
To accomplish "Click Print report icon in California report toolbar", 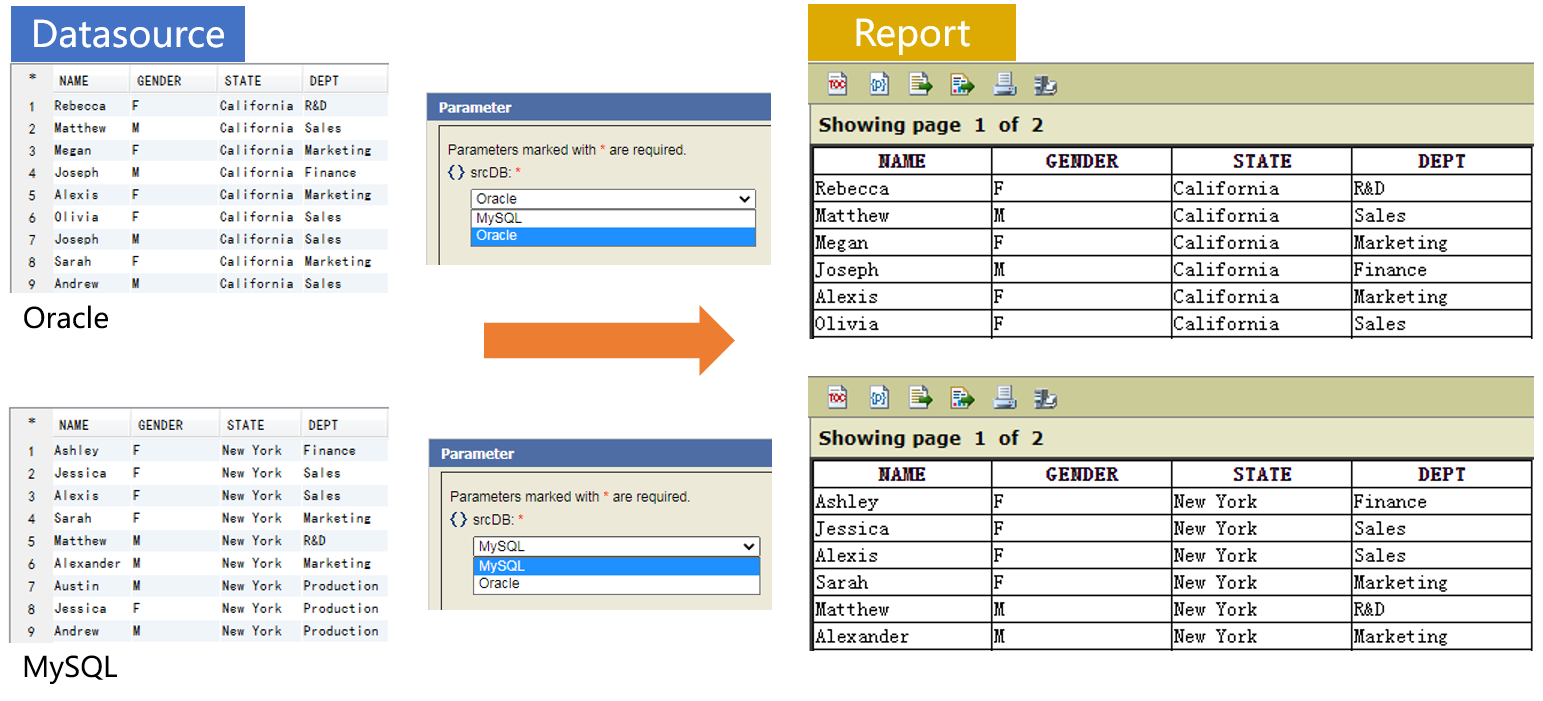I will [x=1004, y=85].
